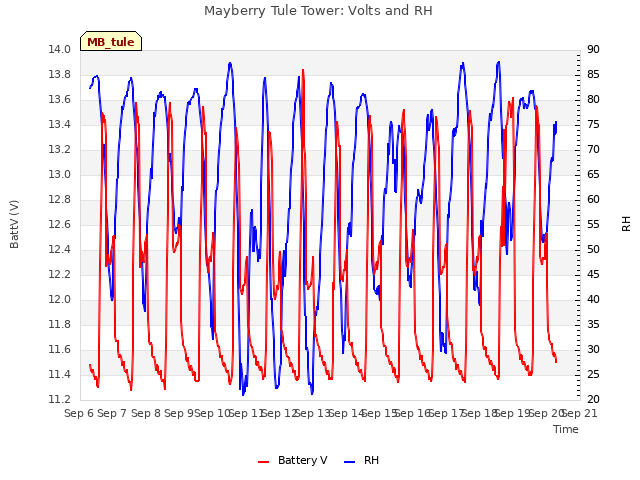Click the 20 right axis tick value

tap(593, 400)
